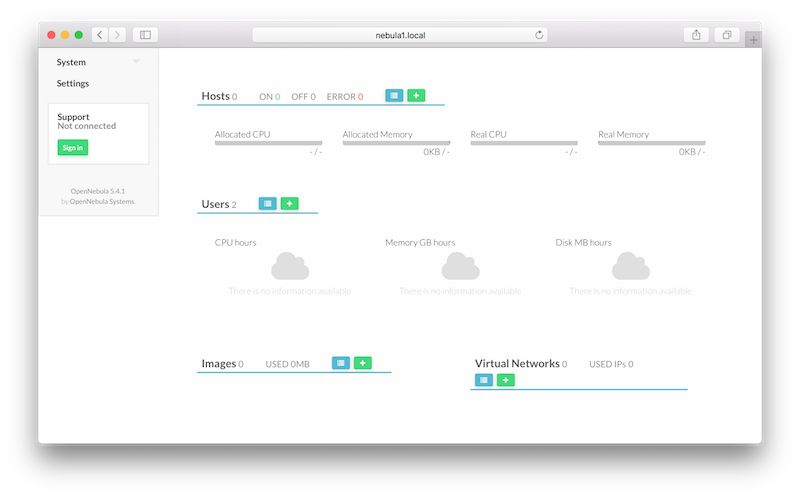The image size is (800, 498).
Task: Go back with the browser back arrow
Action: coord(100,35)
